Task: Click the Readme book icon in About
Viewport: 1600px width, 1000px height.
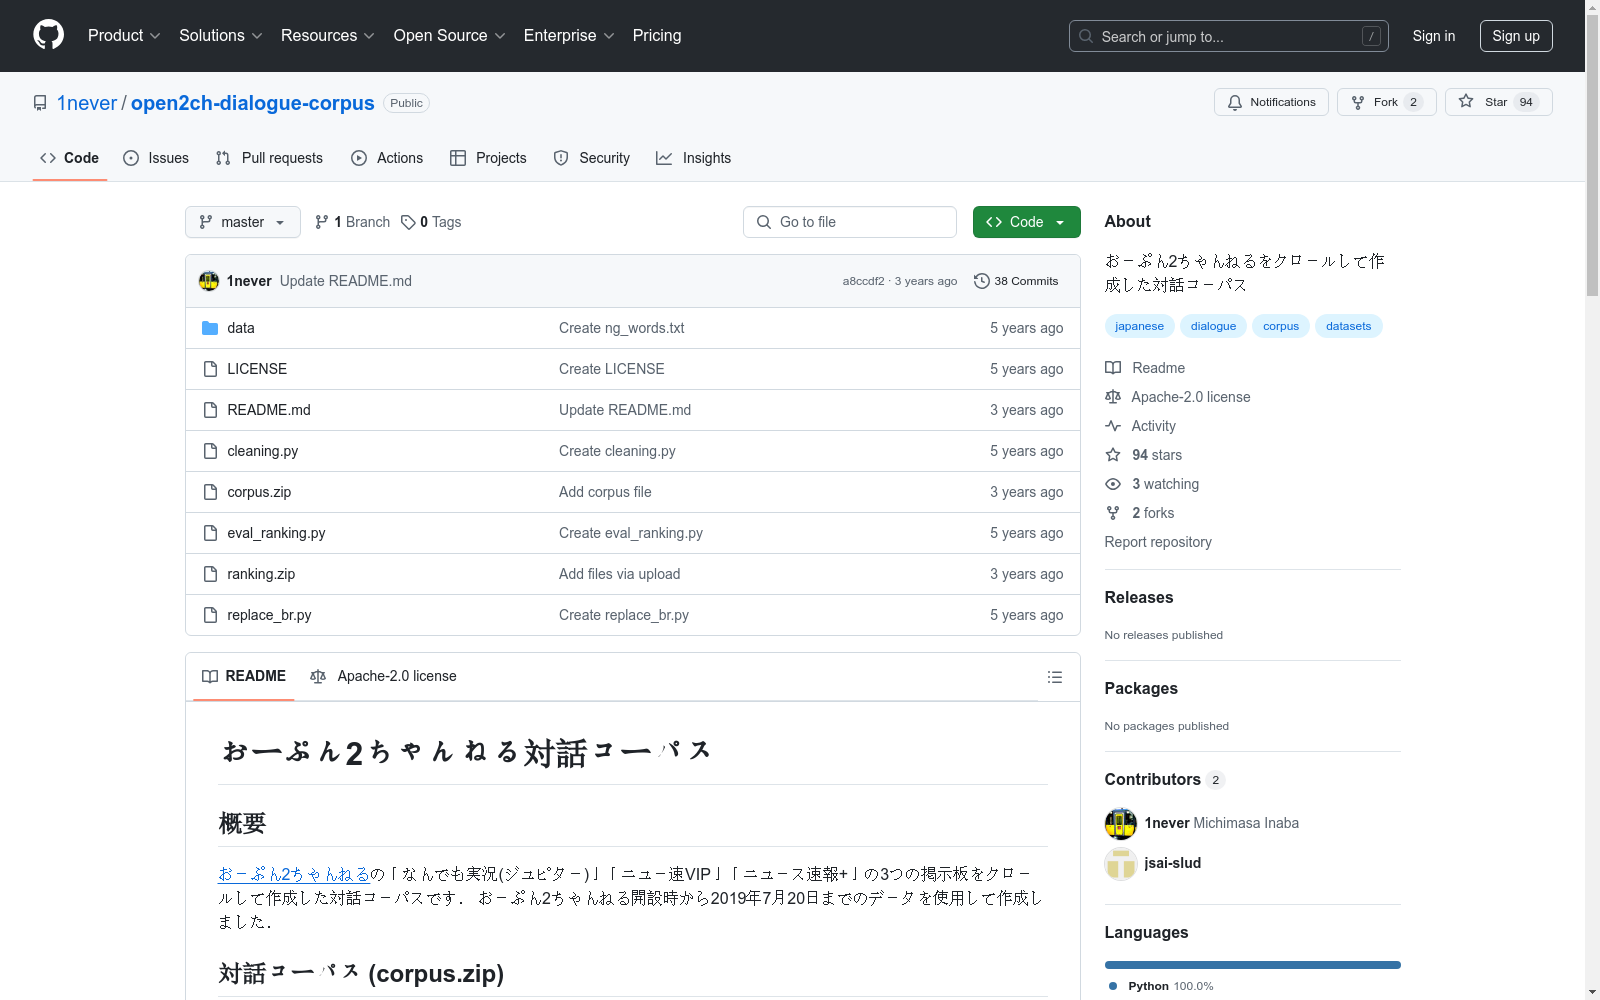Action: coord(1113,368)
